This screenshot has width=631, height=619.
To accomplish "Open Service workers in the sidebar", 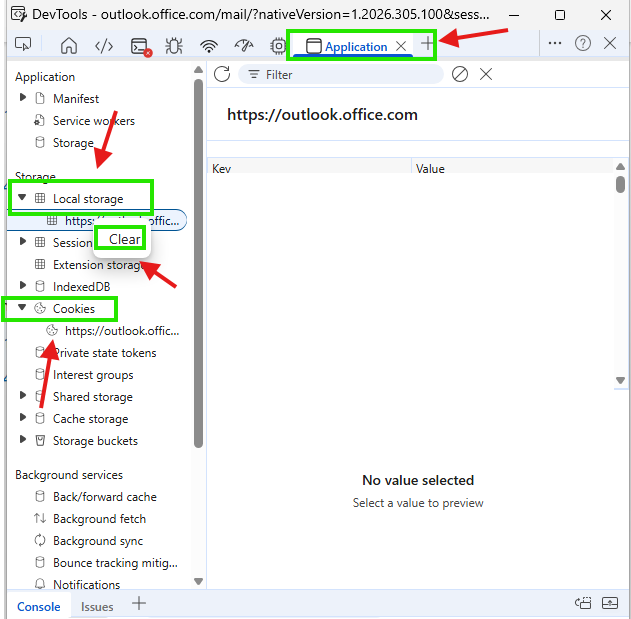I will (x=94, y=121).
